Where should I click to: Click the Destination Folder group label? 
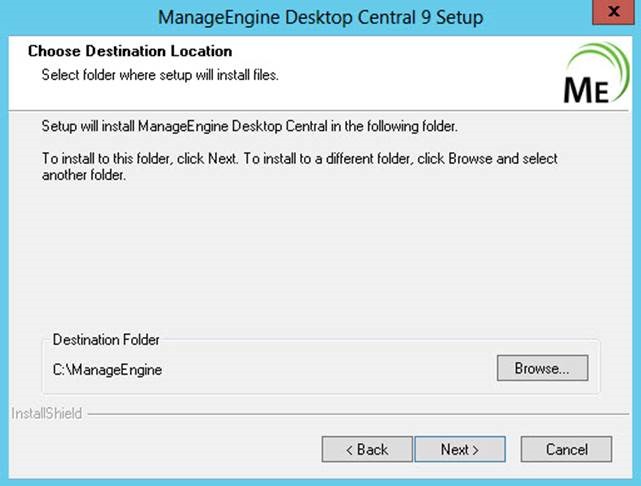tap(106, 340)
